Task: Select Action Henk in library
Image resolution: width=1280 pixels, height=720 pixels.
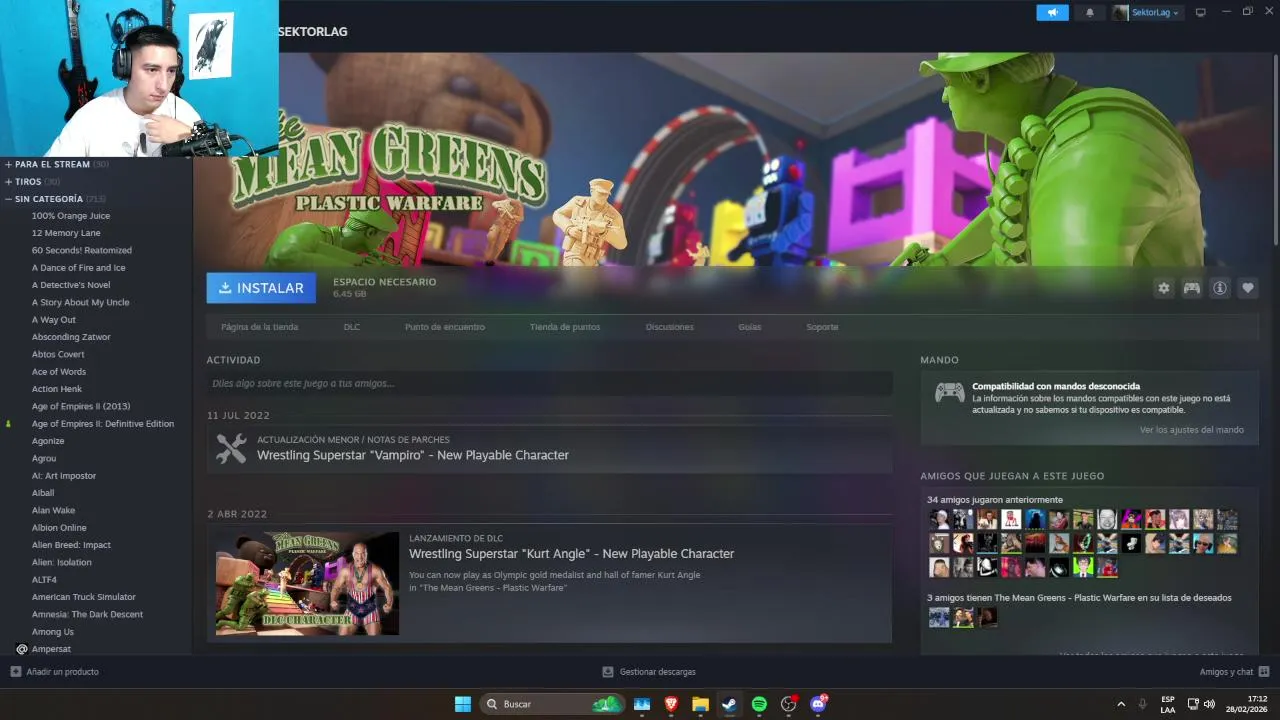Action: (x=57, y=389)
